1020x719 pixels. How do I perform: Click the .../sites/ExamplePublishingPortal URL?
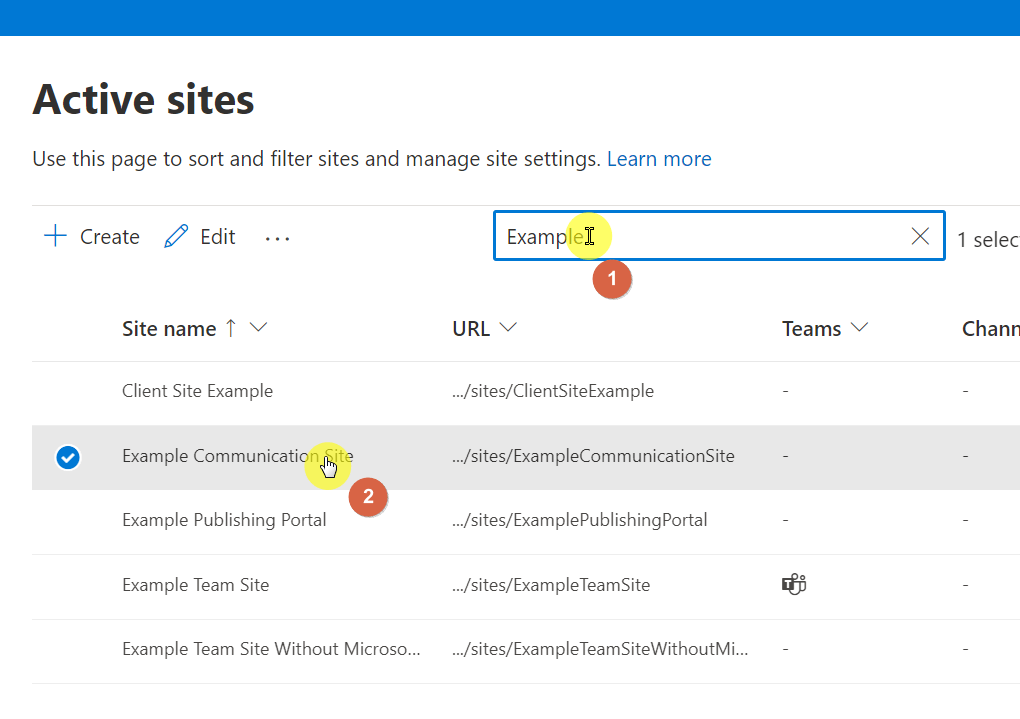tap(580, 521)
